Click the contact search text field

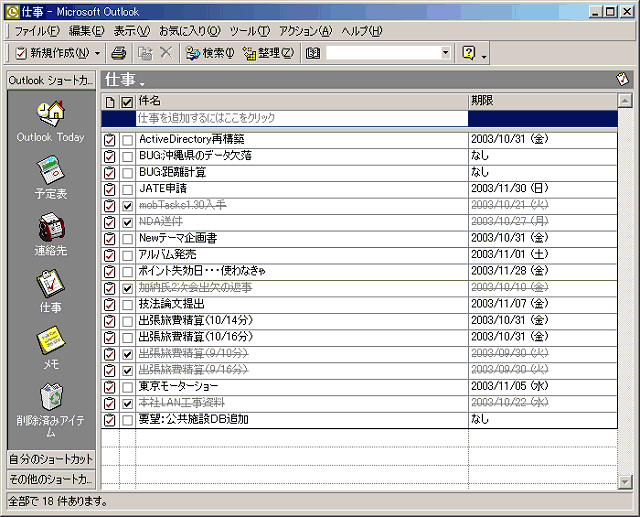pos(383,53)
